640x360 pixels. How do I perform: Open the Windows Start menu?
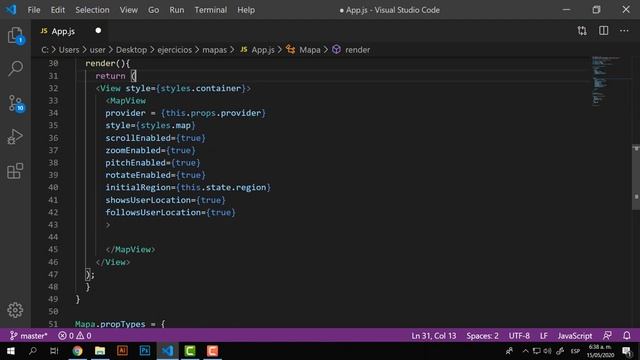[x=11, y=351]
